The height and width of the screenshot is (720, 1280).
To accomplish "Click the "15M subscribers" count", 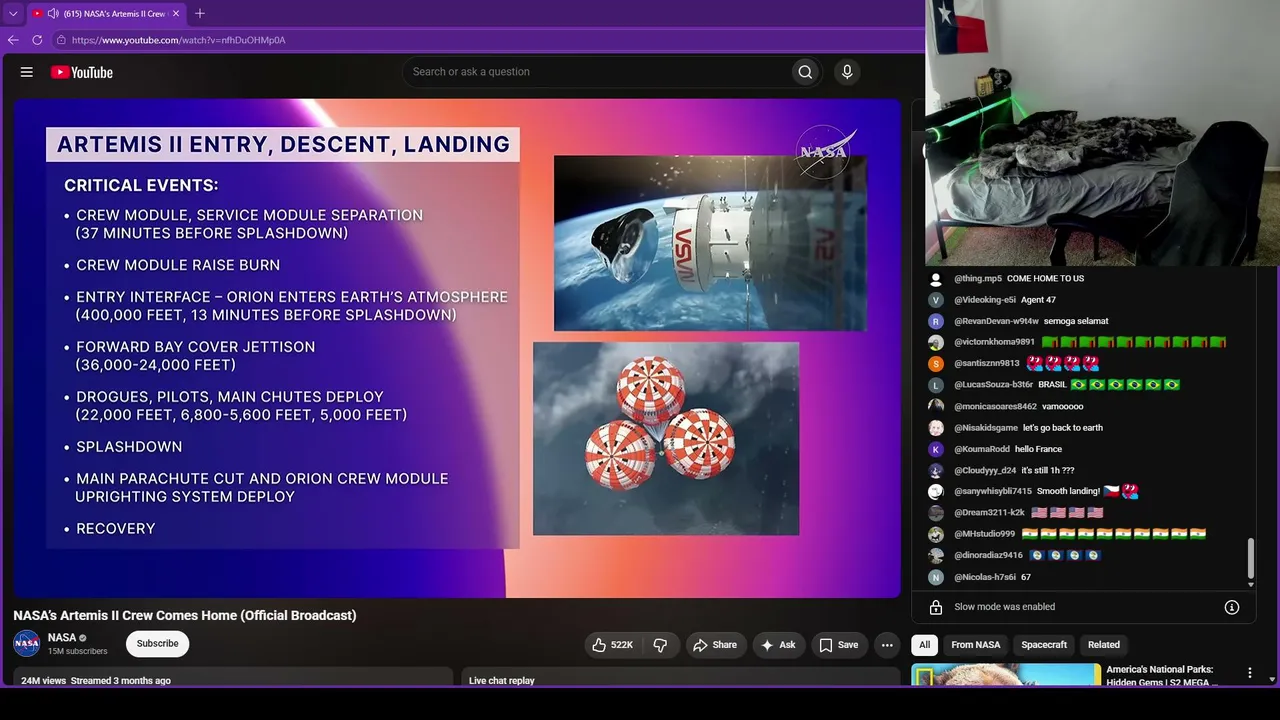I will click(x=78, y=652).
